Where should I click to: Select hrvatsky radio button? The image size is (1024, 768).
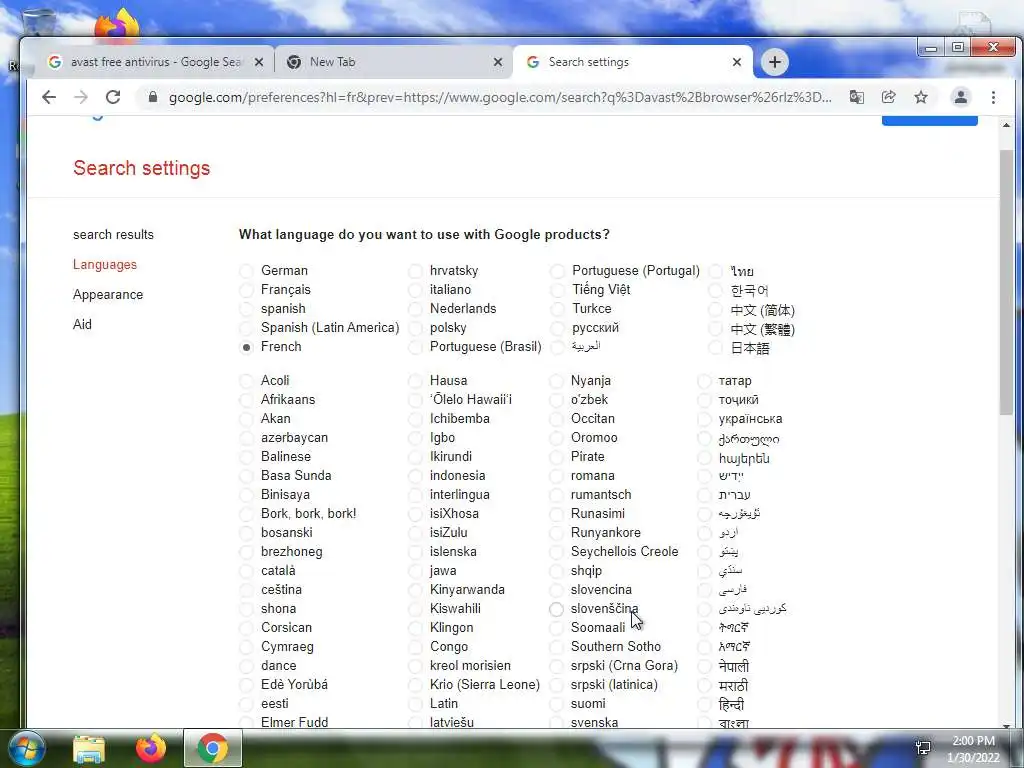415,271
